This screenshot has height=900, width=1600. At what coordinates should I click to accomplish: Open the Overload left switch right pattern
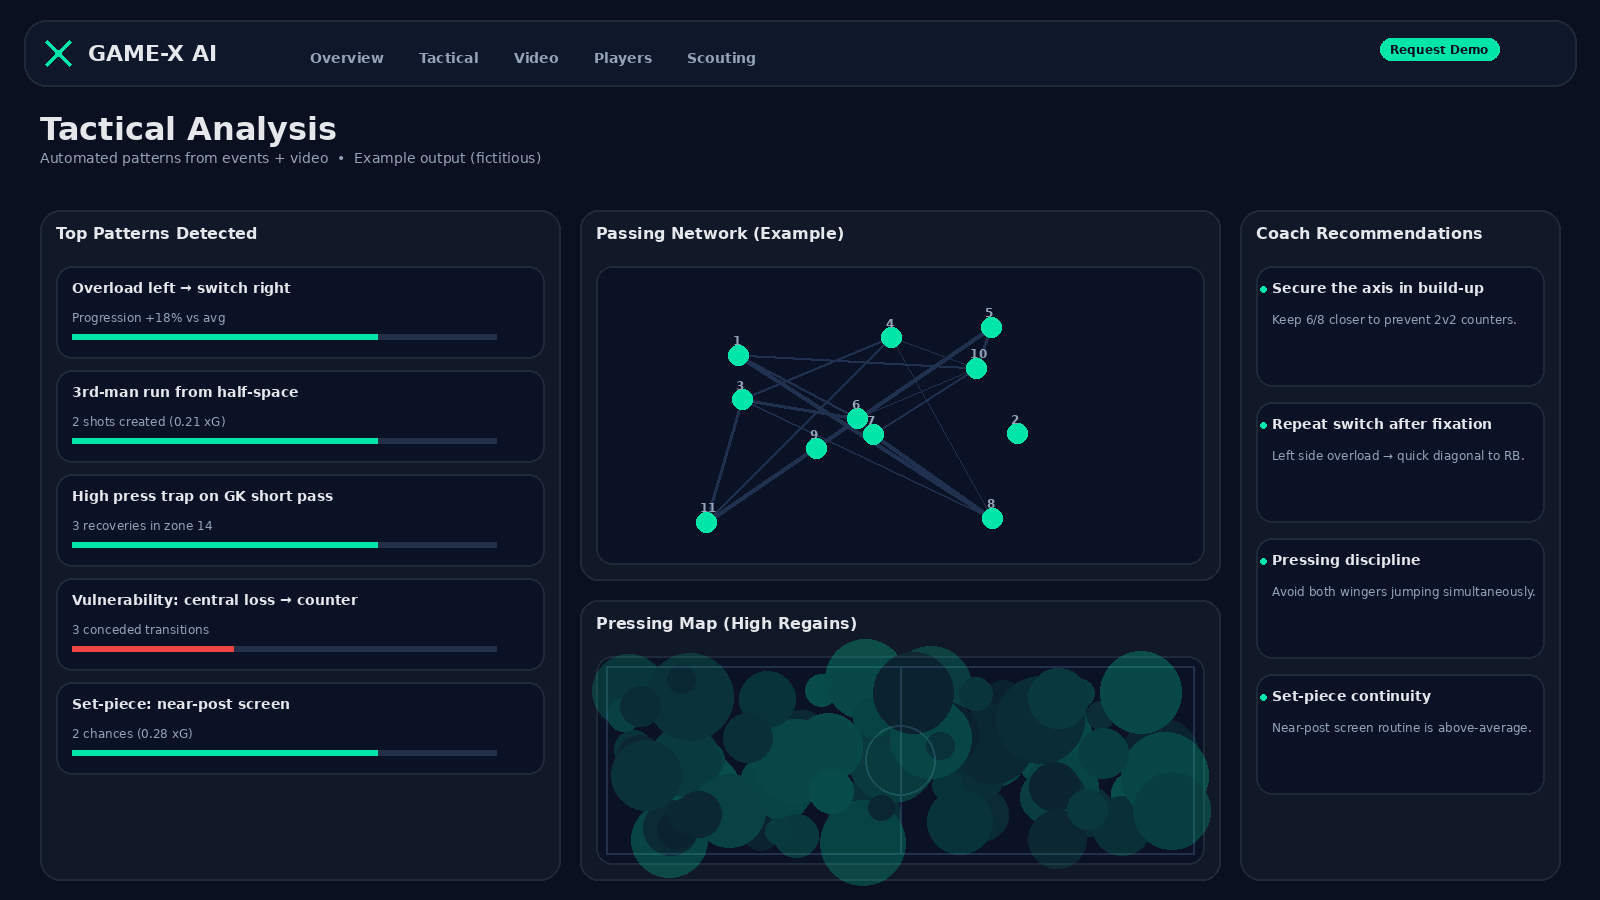click(300, 312)
